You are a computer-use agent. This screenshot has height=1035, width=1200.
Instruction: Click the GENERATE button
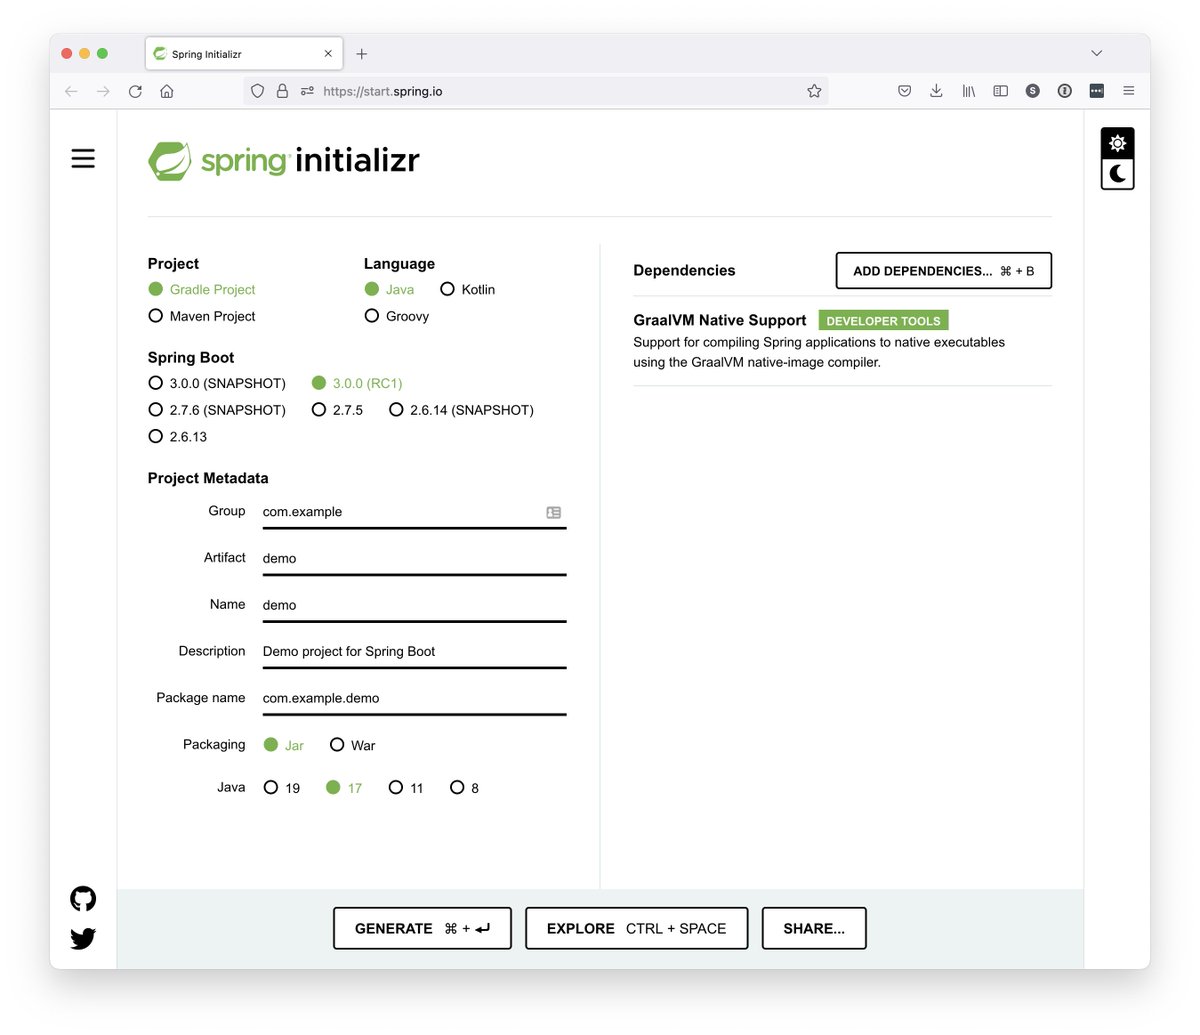coord(421,928)
